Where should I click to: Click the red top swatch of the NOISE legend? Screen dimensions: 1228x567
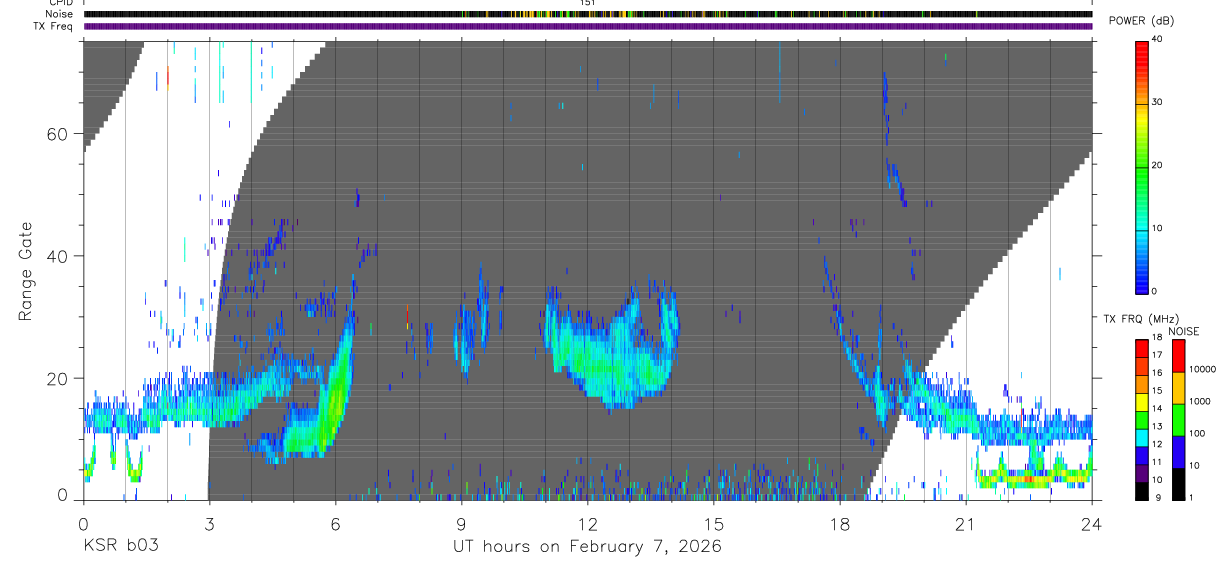pos(1178,356)
